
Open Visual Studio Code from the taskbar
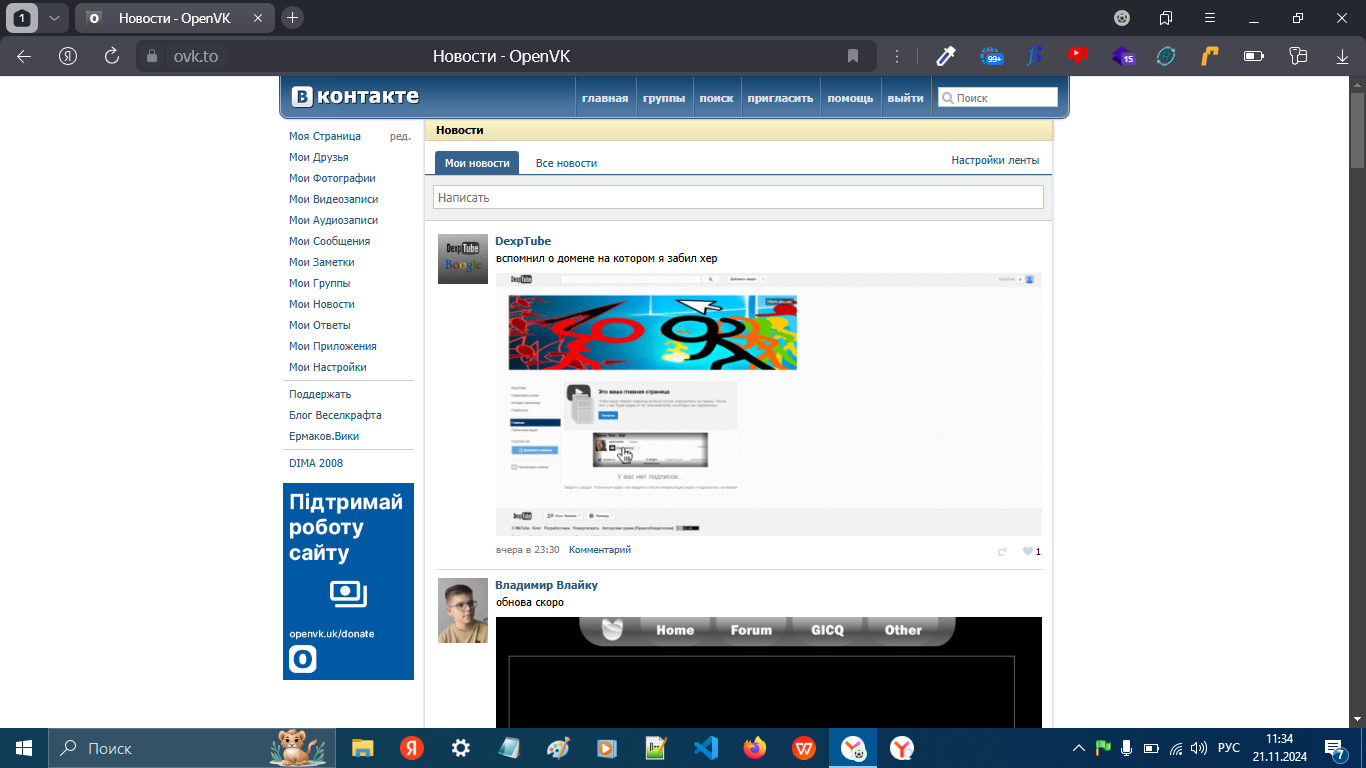pyautogui.click(x=706, y=748)
